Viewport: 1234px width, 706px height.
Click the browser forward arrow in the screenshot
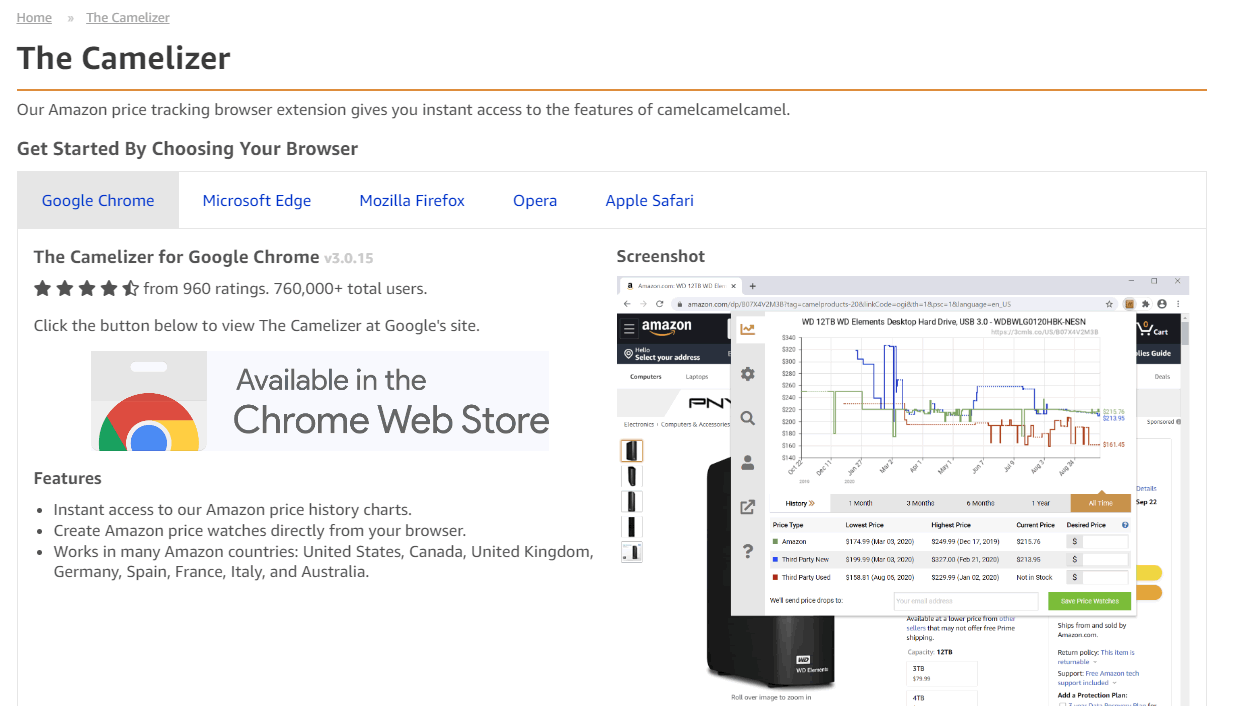[x=644, y=303]
